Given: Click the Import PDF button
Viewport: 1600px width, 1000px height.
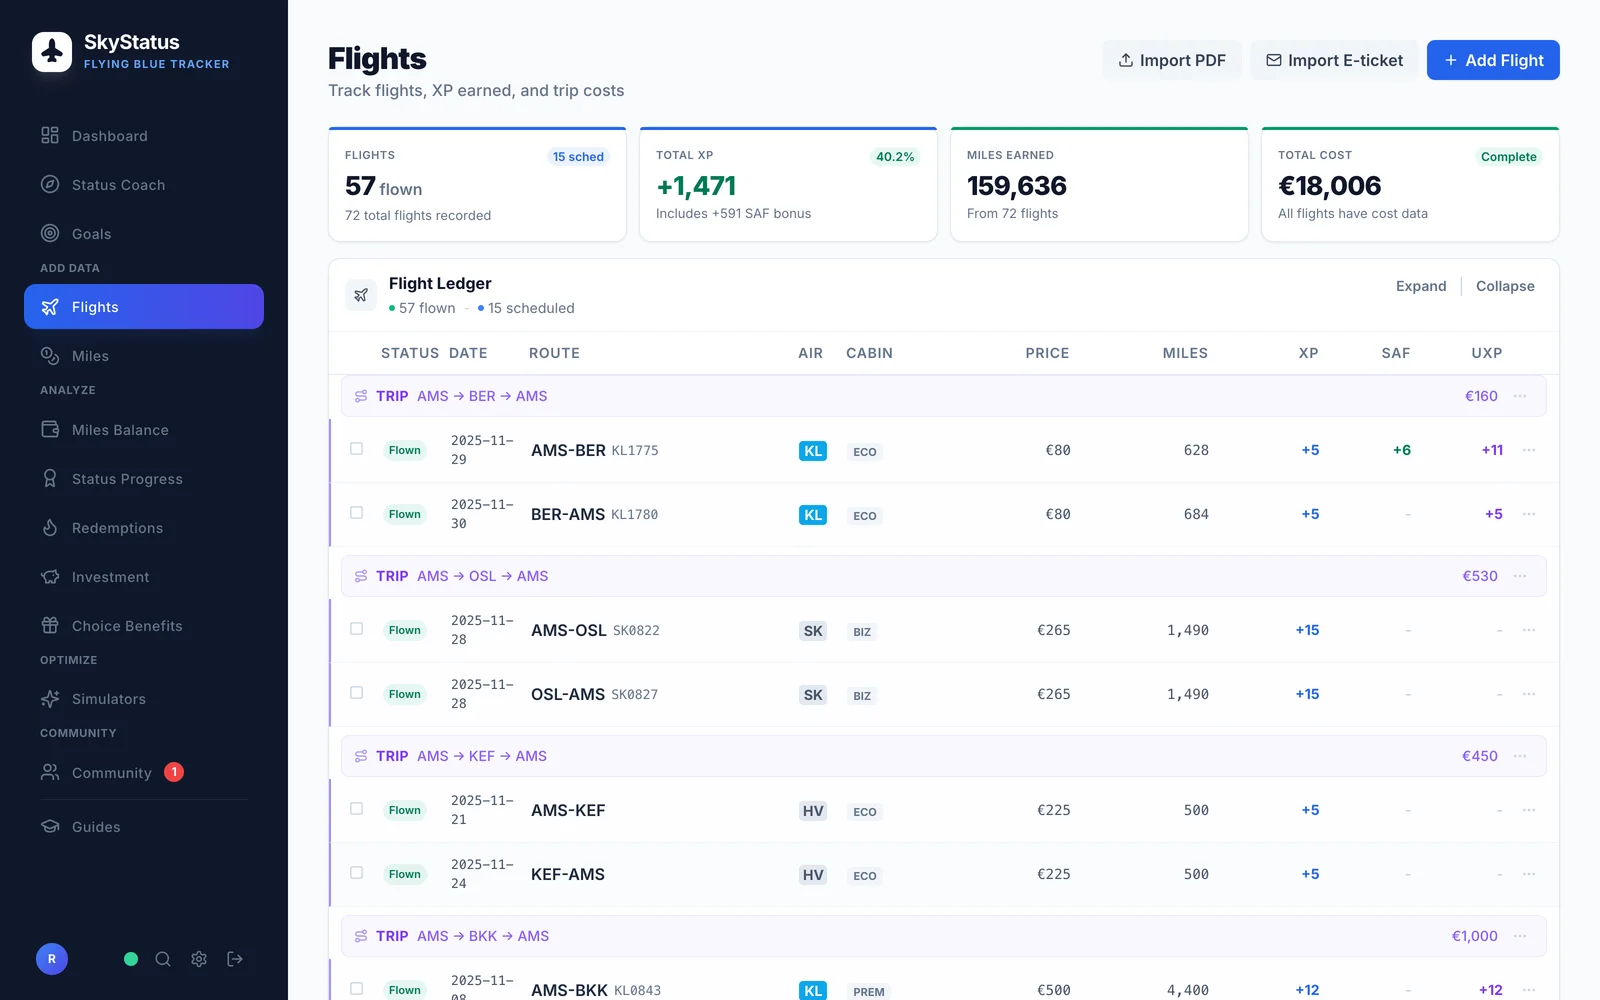Looking at the screenshot, I should pos(1172,60).
